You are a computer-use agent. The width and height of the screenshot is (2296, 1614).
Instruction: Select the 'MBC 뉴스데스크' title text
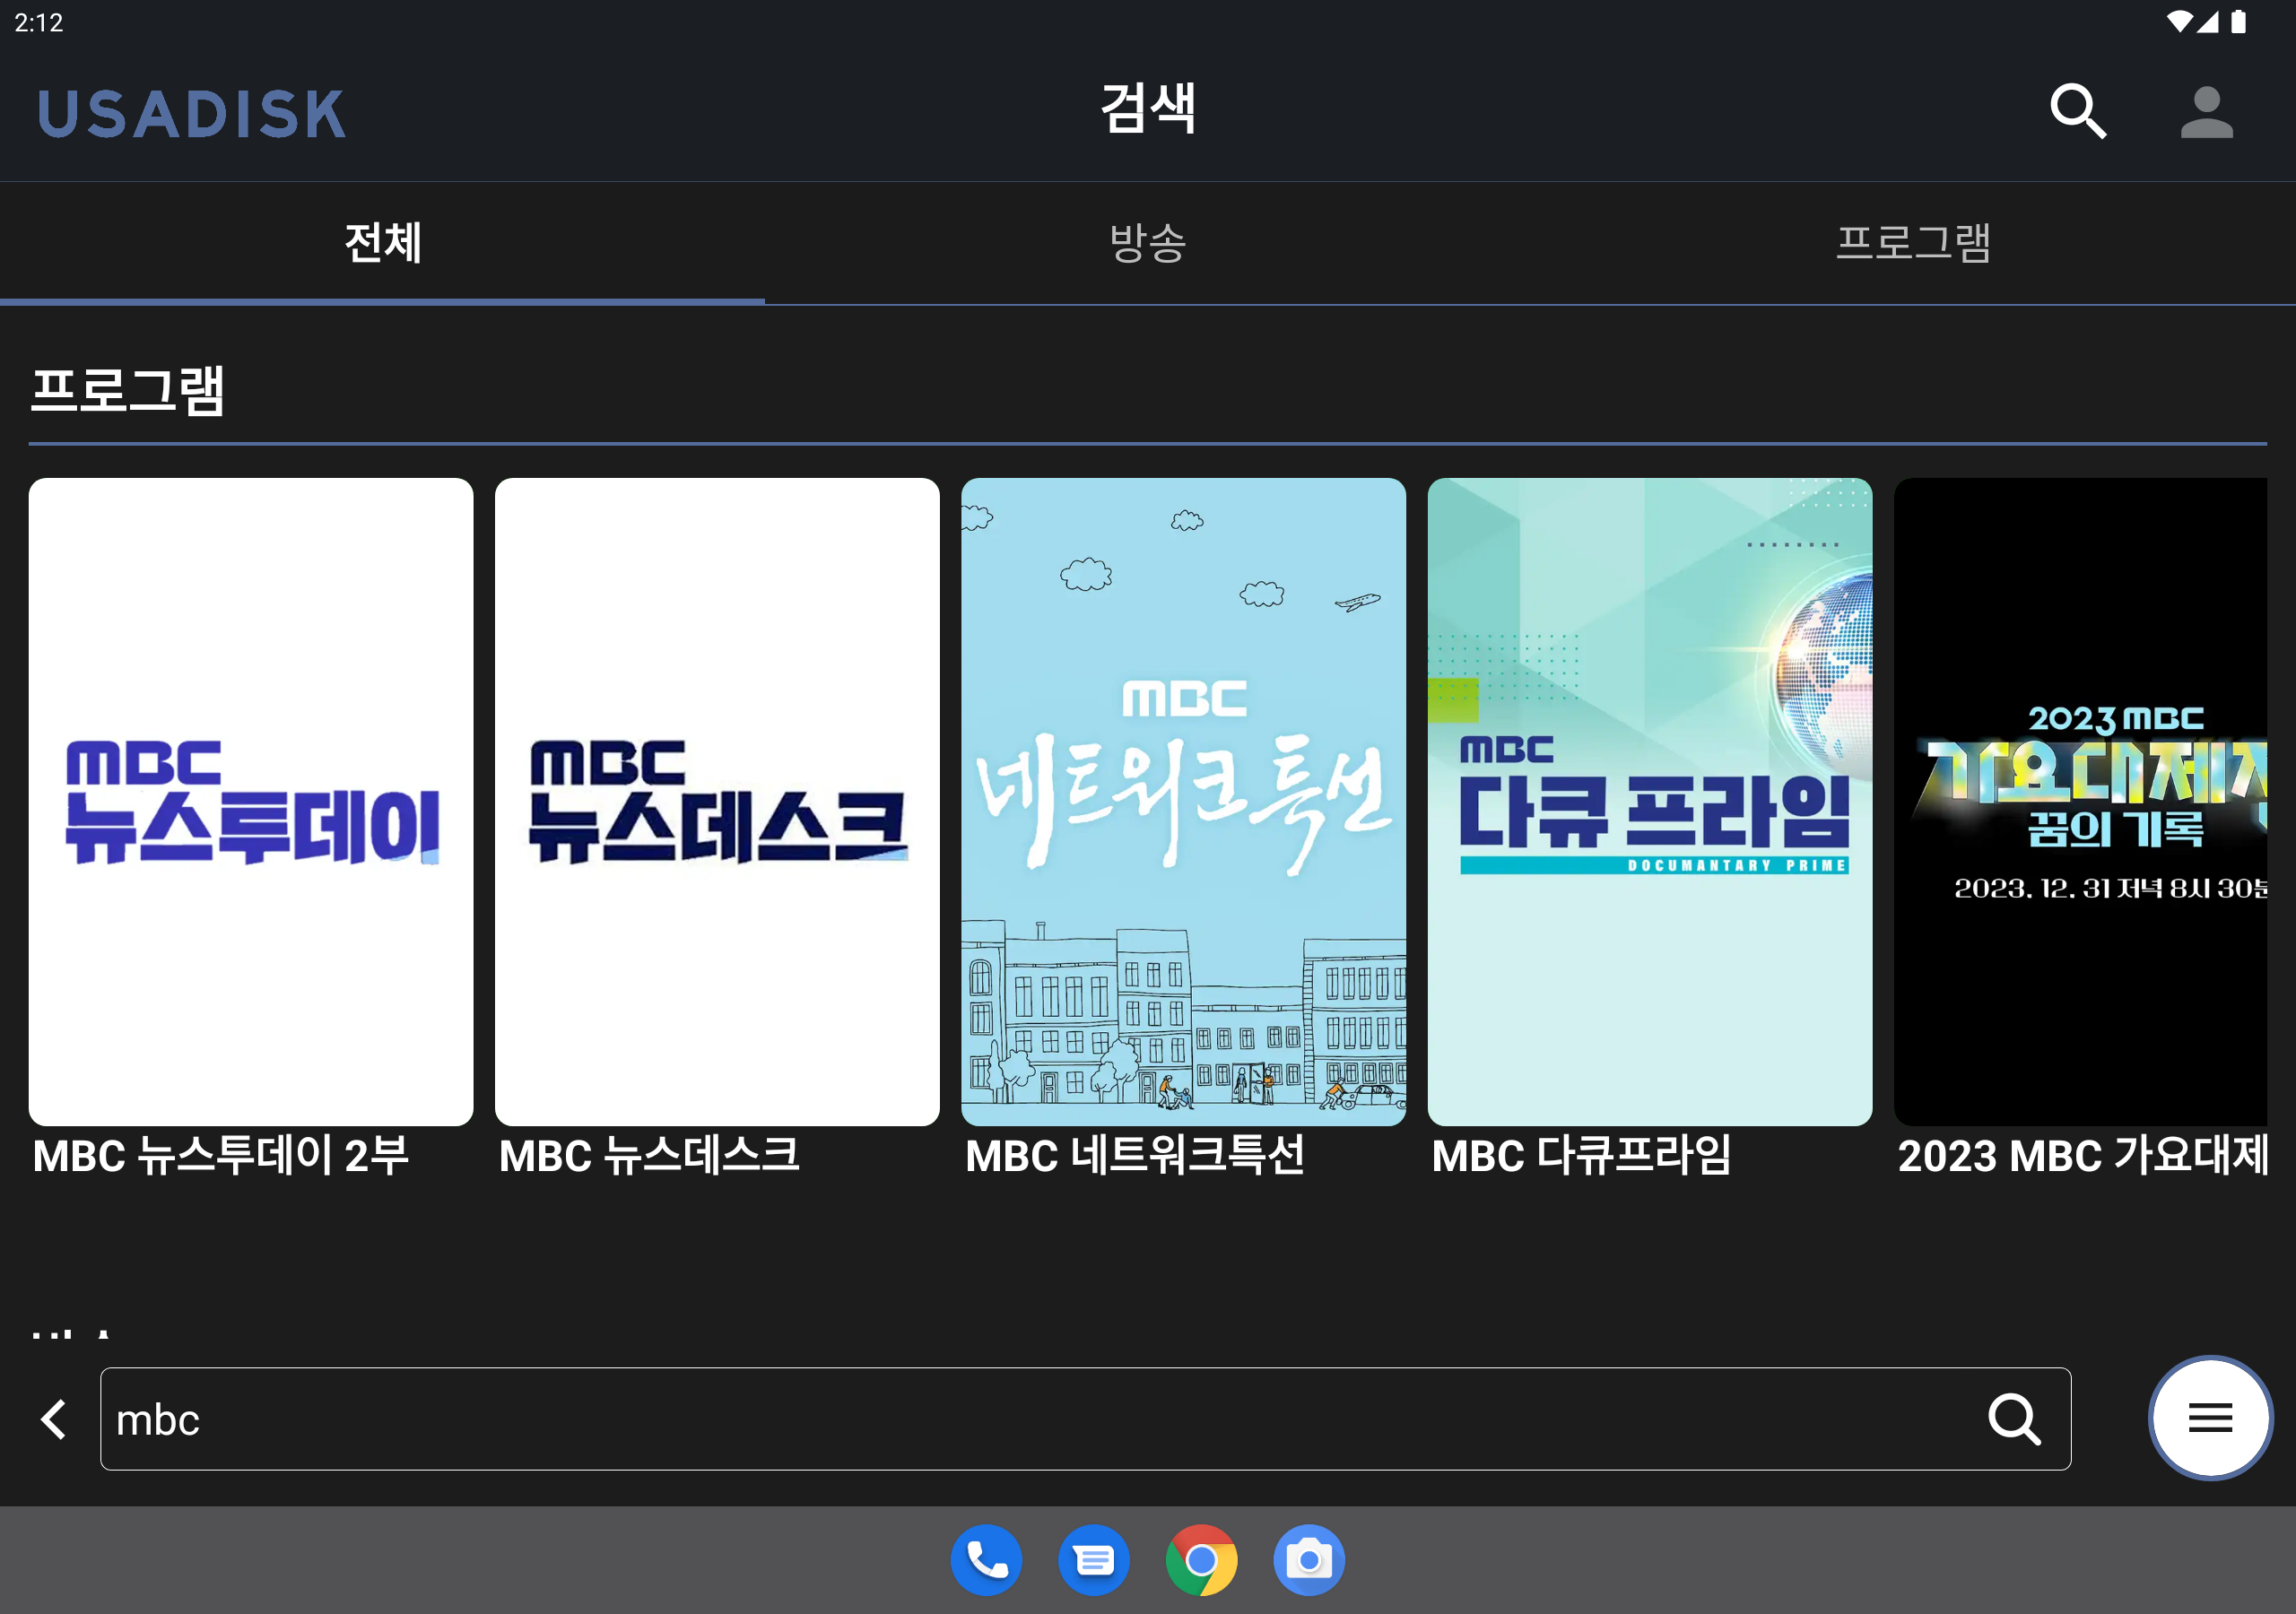(649, 1156)
